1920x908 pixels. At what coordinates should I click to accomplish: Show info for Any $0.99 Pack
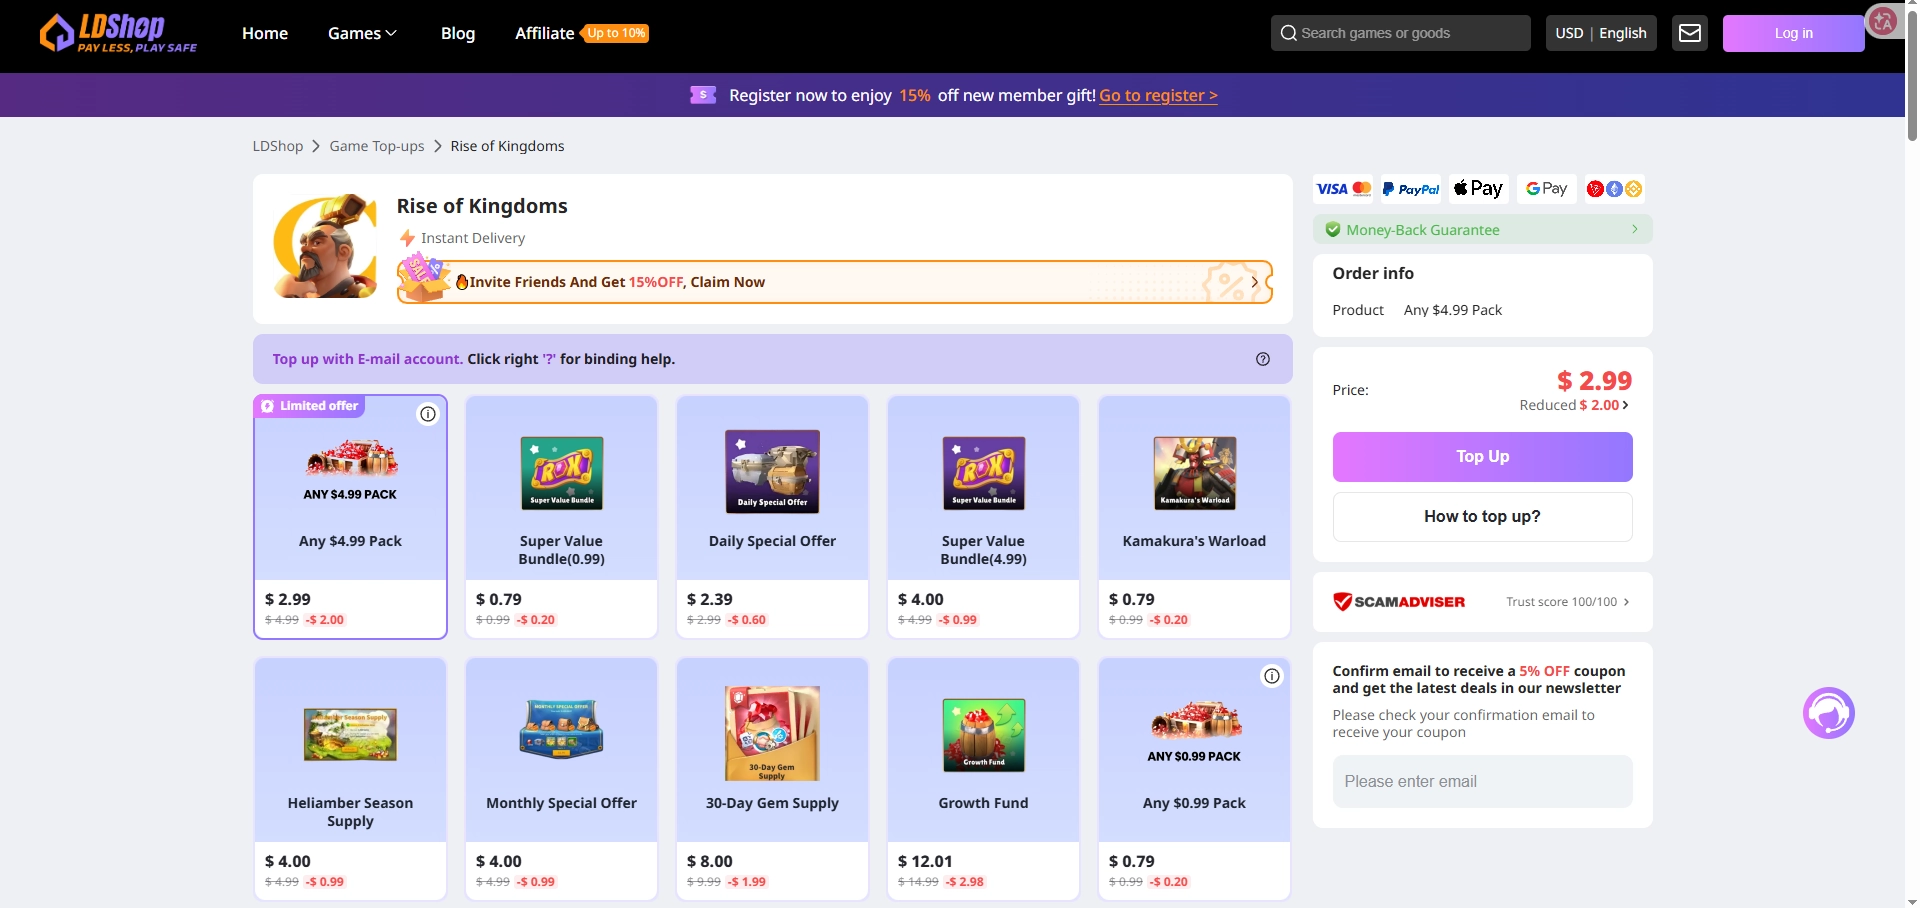1272,676
